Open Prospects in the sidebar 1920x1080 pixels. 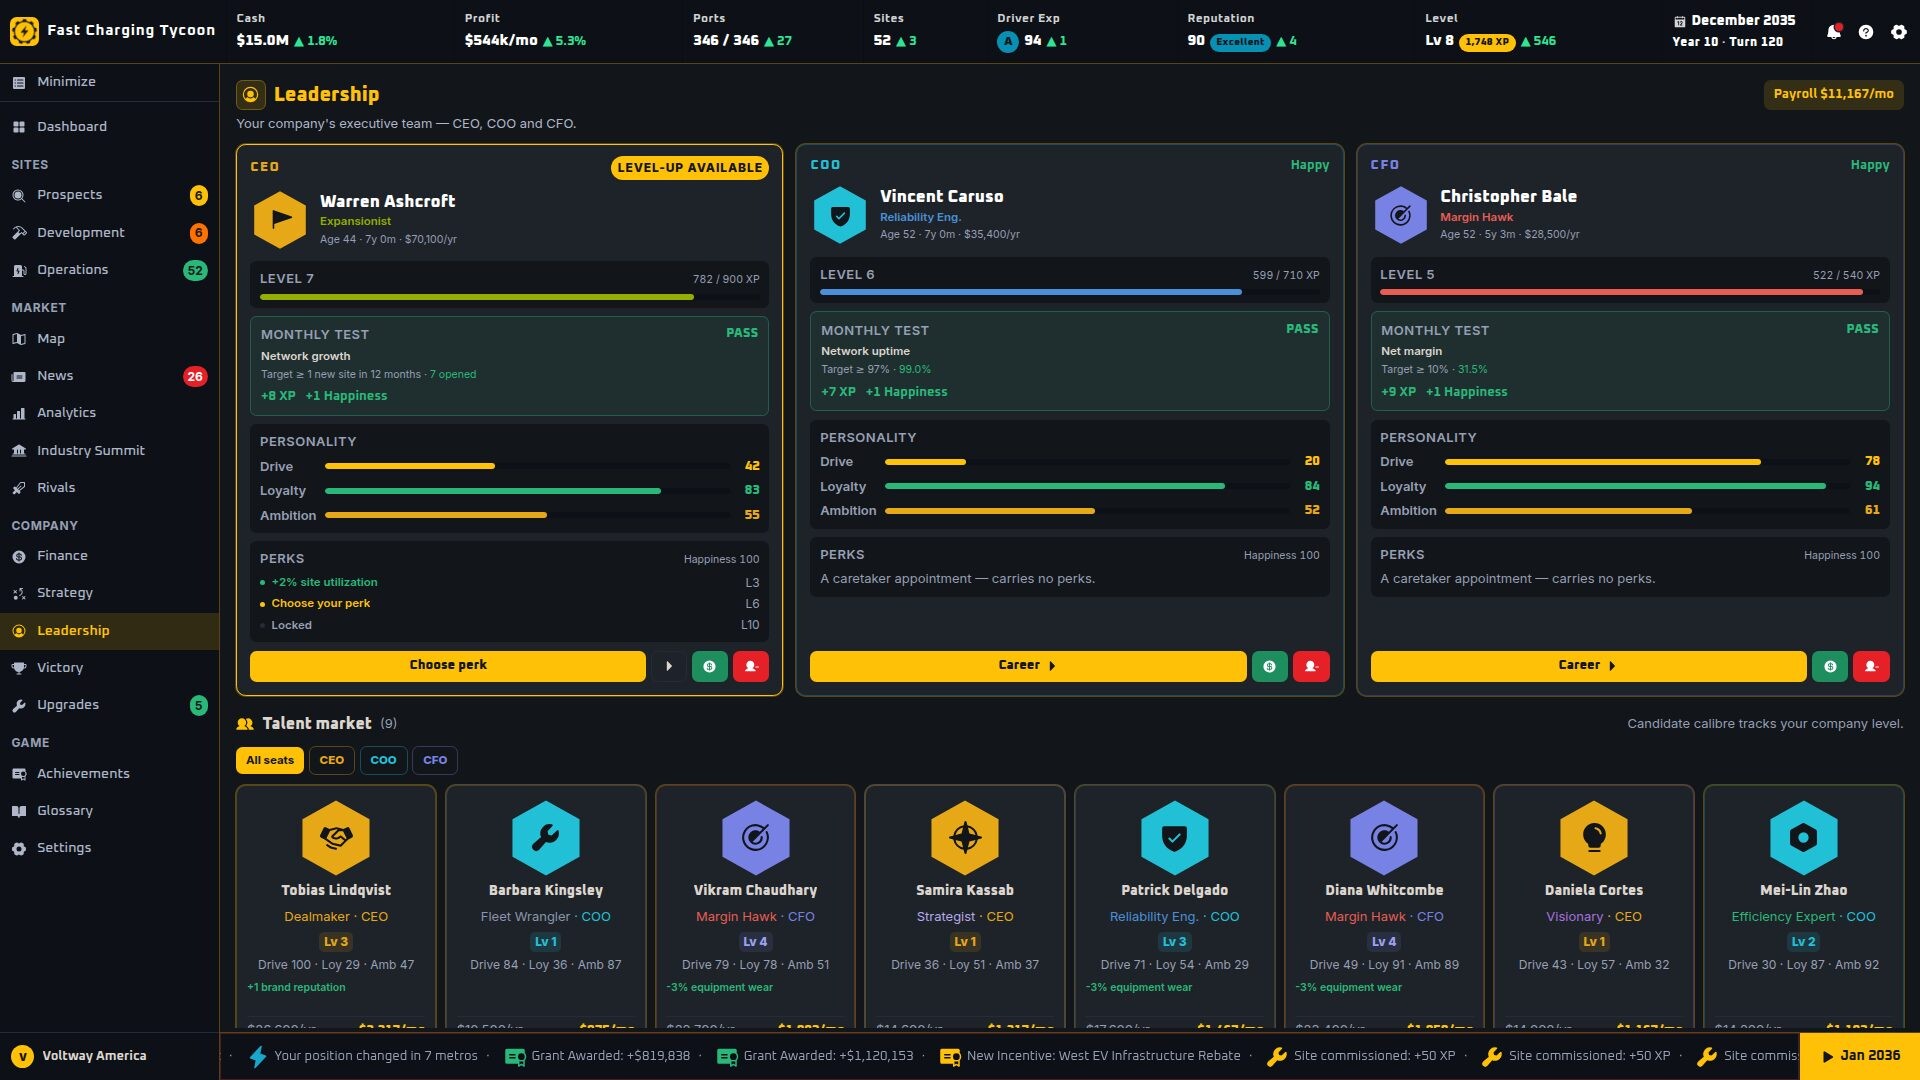[x=109, y=195]
